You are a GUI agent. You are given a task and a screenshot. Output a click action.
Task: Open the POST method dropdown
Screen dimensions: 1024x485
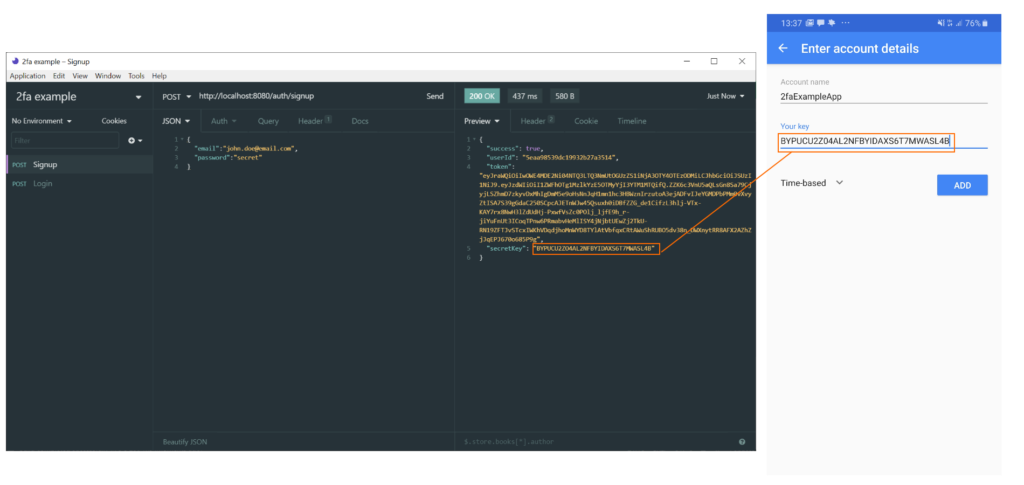click(x=177, y=97)
